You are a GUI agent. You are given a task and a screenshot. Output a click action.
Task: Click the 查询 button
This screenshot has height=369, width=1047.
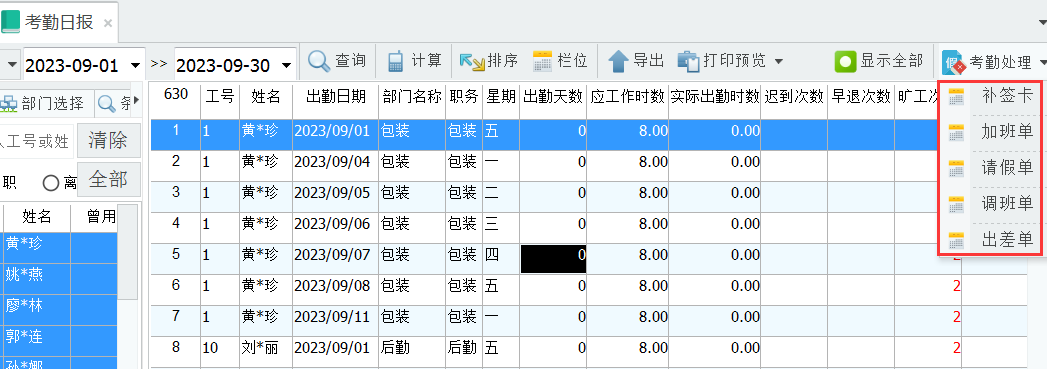338,61
